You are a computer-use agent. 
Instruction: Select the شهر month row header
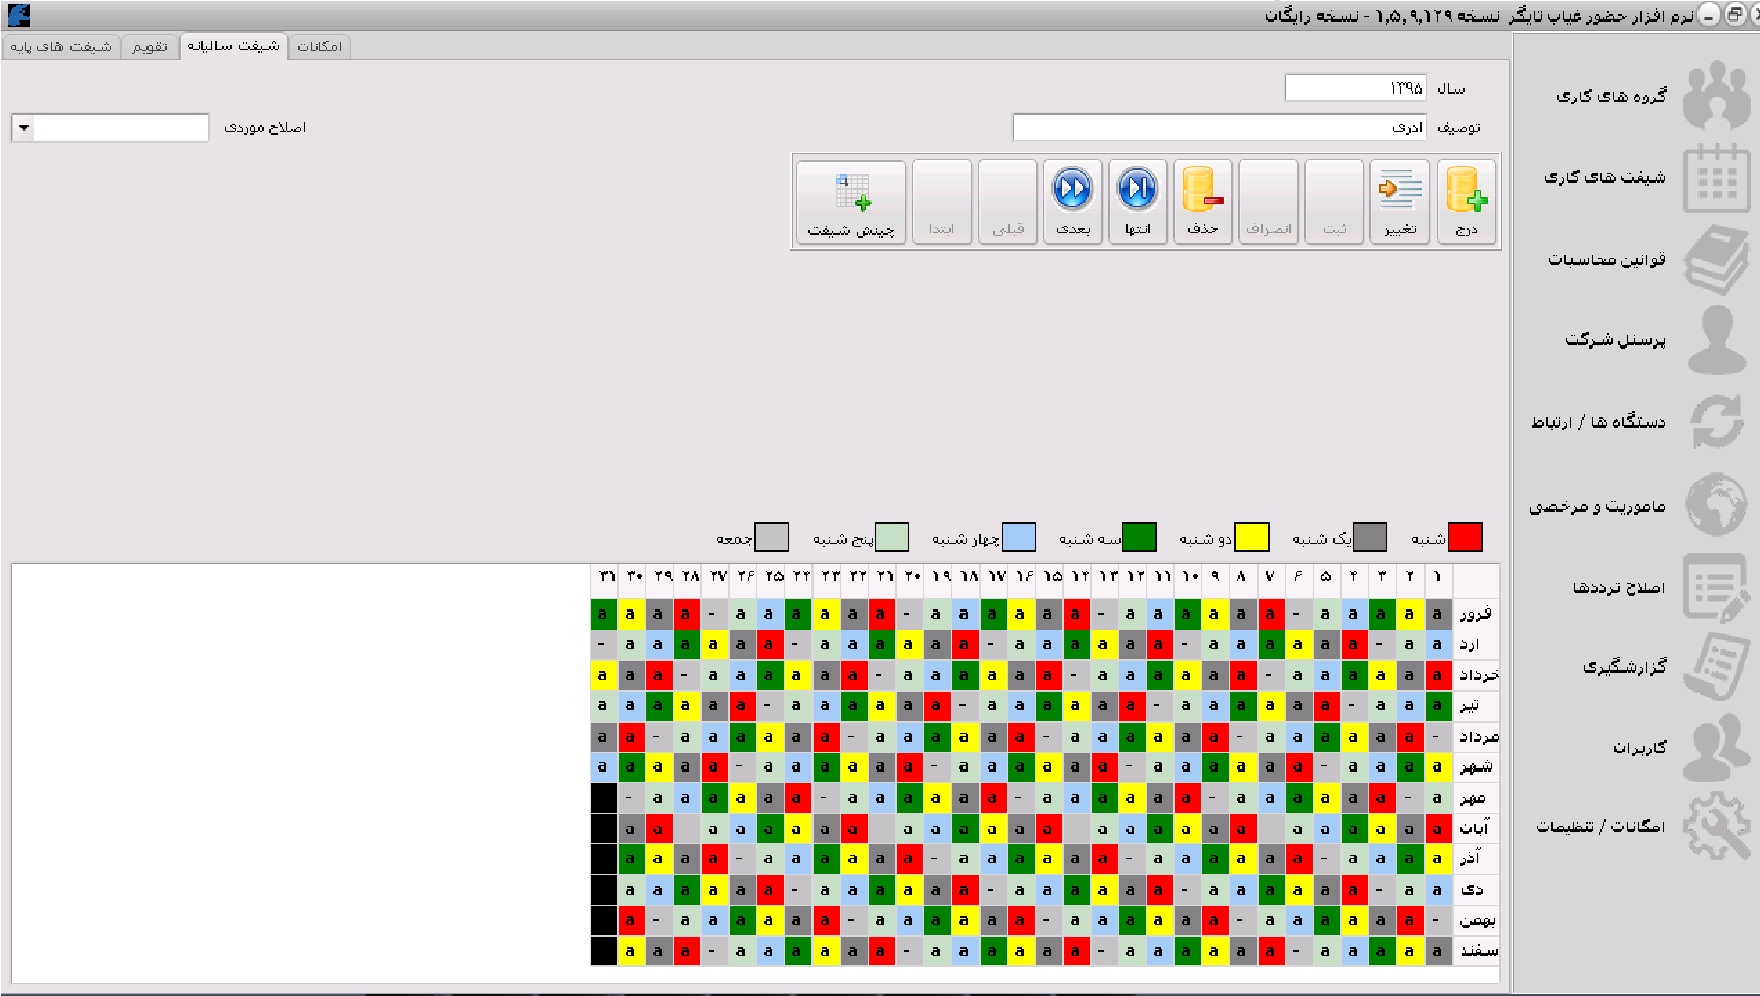click(x=1476, y=767)
